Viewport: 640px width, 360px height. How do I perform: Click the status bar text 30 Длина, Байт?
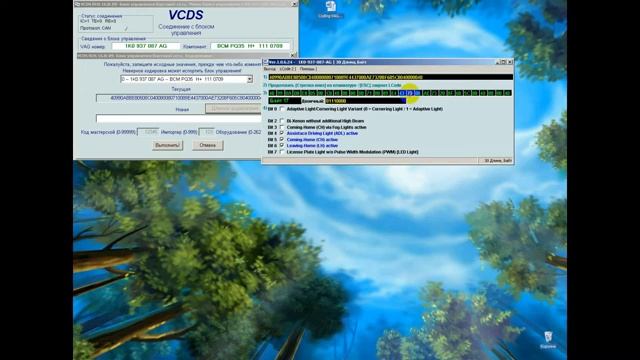coord(498,161)
